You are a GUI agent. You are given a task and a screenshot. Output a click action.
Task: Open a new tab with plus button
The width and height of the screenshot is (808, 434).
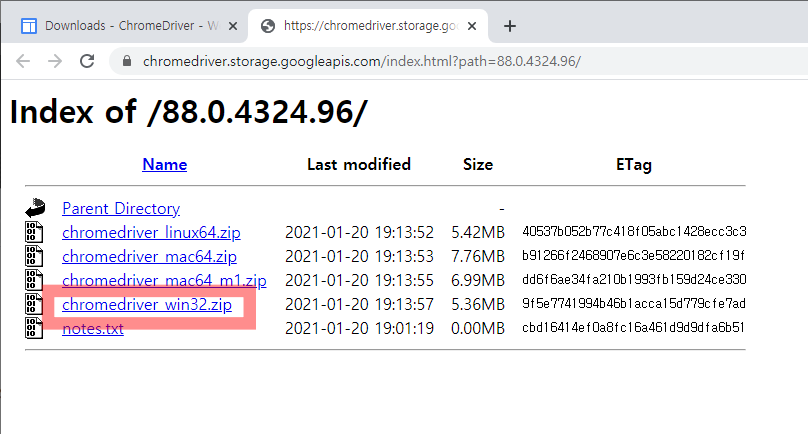pyautogui.click(x=510, y=26)
